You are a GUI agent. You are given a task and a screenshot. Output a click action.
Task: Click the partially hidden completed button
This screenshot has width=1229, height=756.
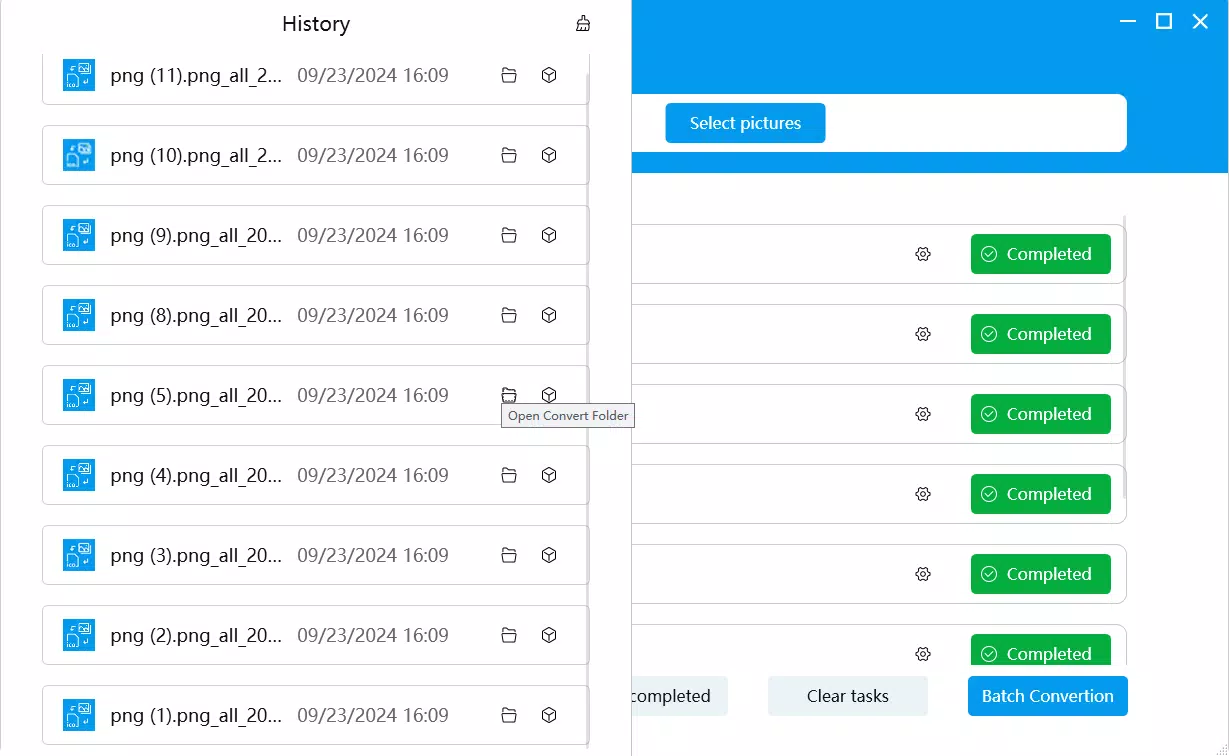click(680, 696)
